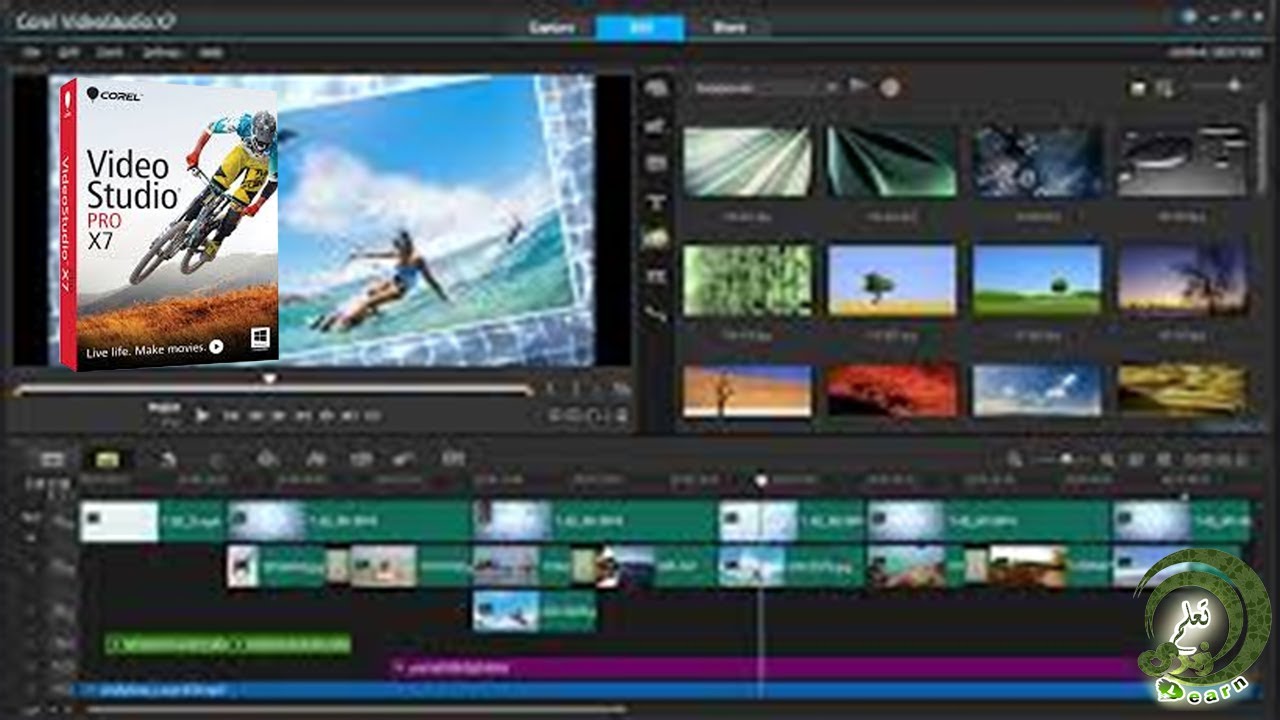Switch to the Capture step tab
Screen dimensions: 1280x720
551,27
